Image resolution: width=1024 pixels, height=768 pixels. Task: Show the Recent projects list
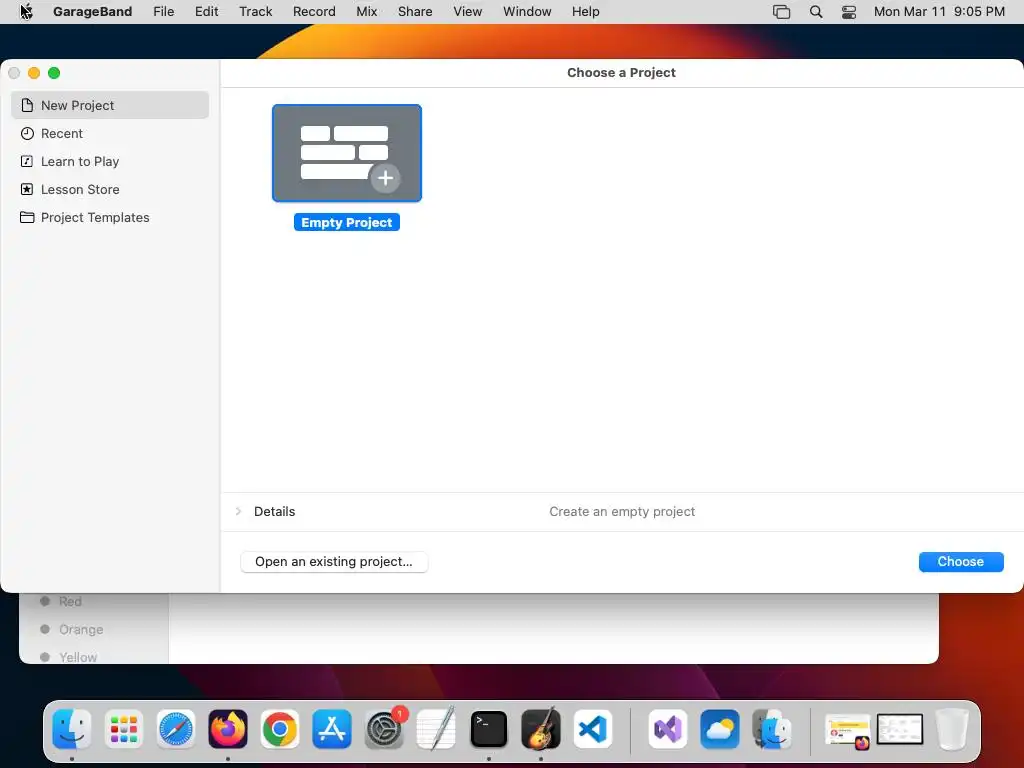110,133
